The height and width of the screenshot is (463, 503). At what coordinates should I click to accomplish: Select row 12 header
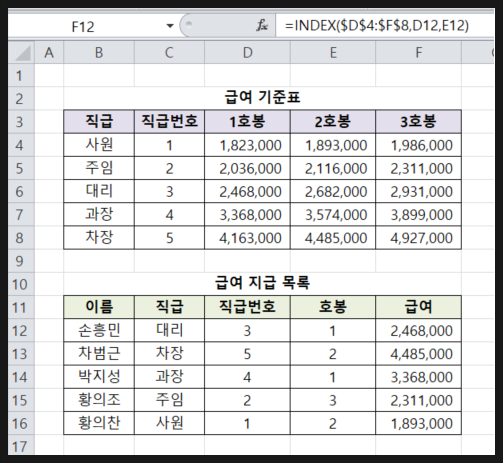pyautogui.click(x=21, y=331)
